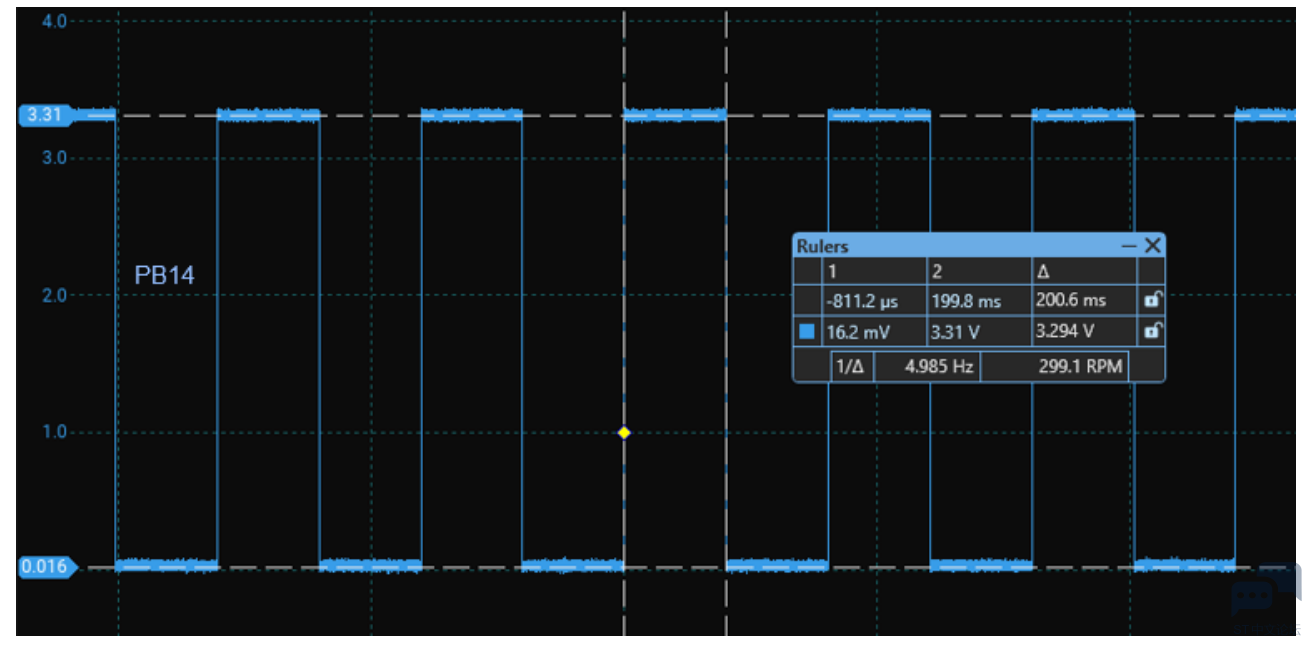Screen dimensions: 1310x645
Task: Close the Rulers panel
Action: [1152, 246]
